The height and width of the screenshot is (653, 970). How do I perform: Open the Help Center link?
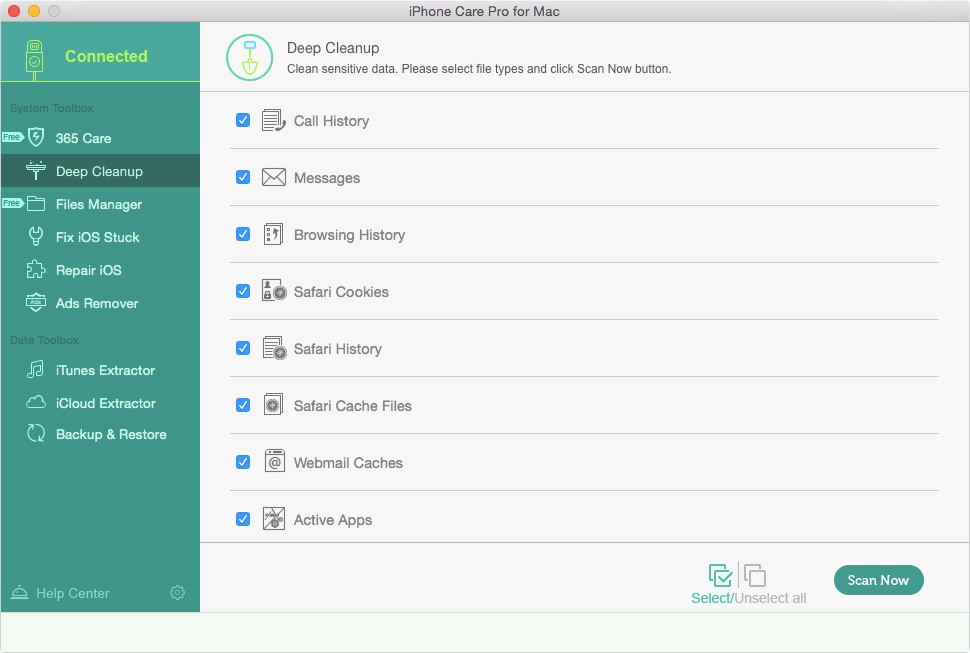(x=72, y=593)
